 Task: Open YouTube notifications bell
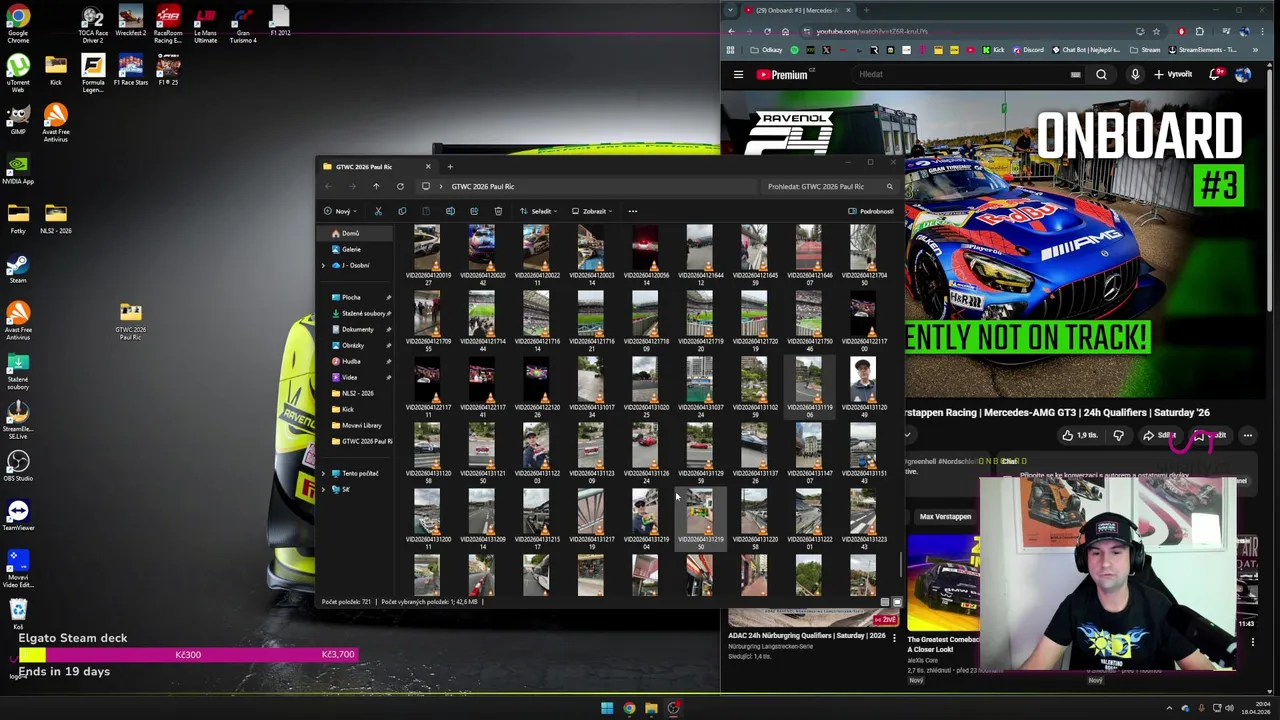[x=1215, y=74]
